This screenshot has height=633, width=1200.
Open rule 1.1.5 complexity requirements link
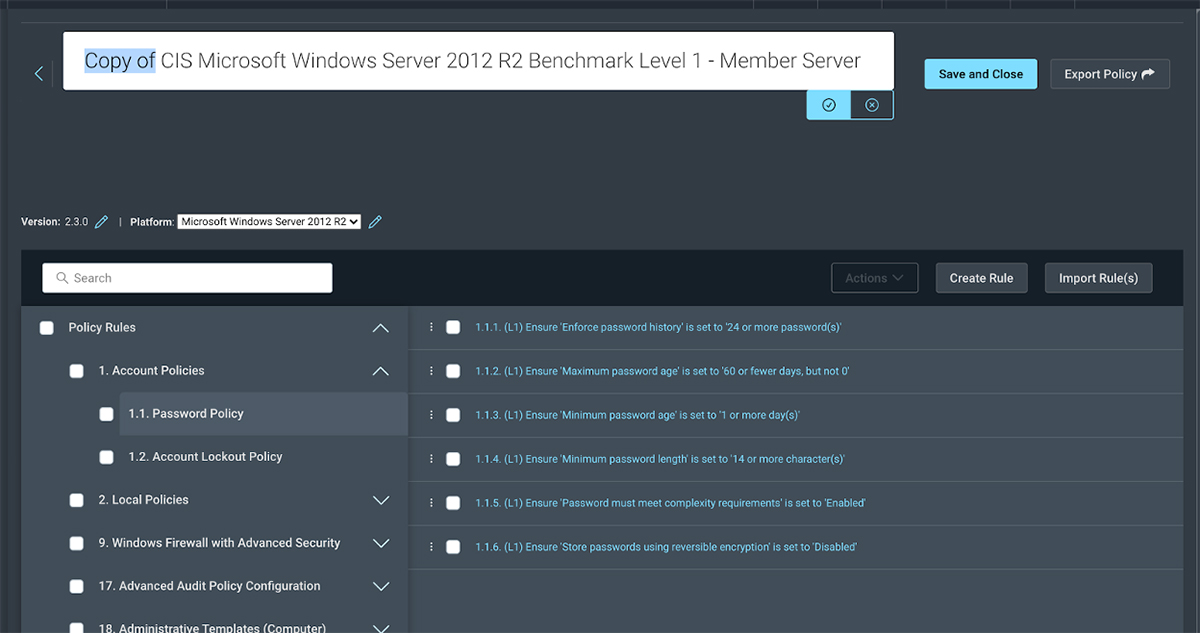[670, 503]
